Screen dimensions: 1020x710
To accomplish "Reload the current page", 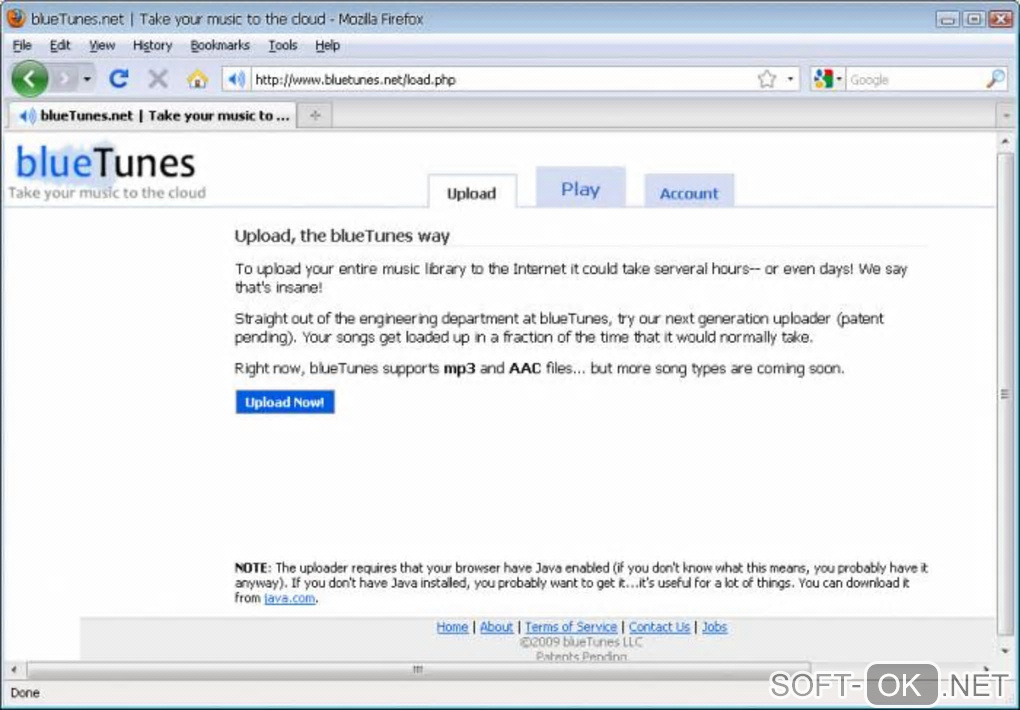I will pos(118,79).
